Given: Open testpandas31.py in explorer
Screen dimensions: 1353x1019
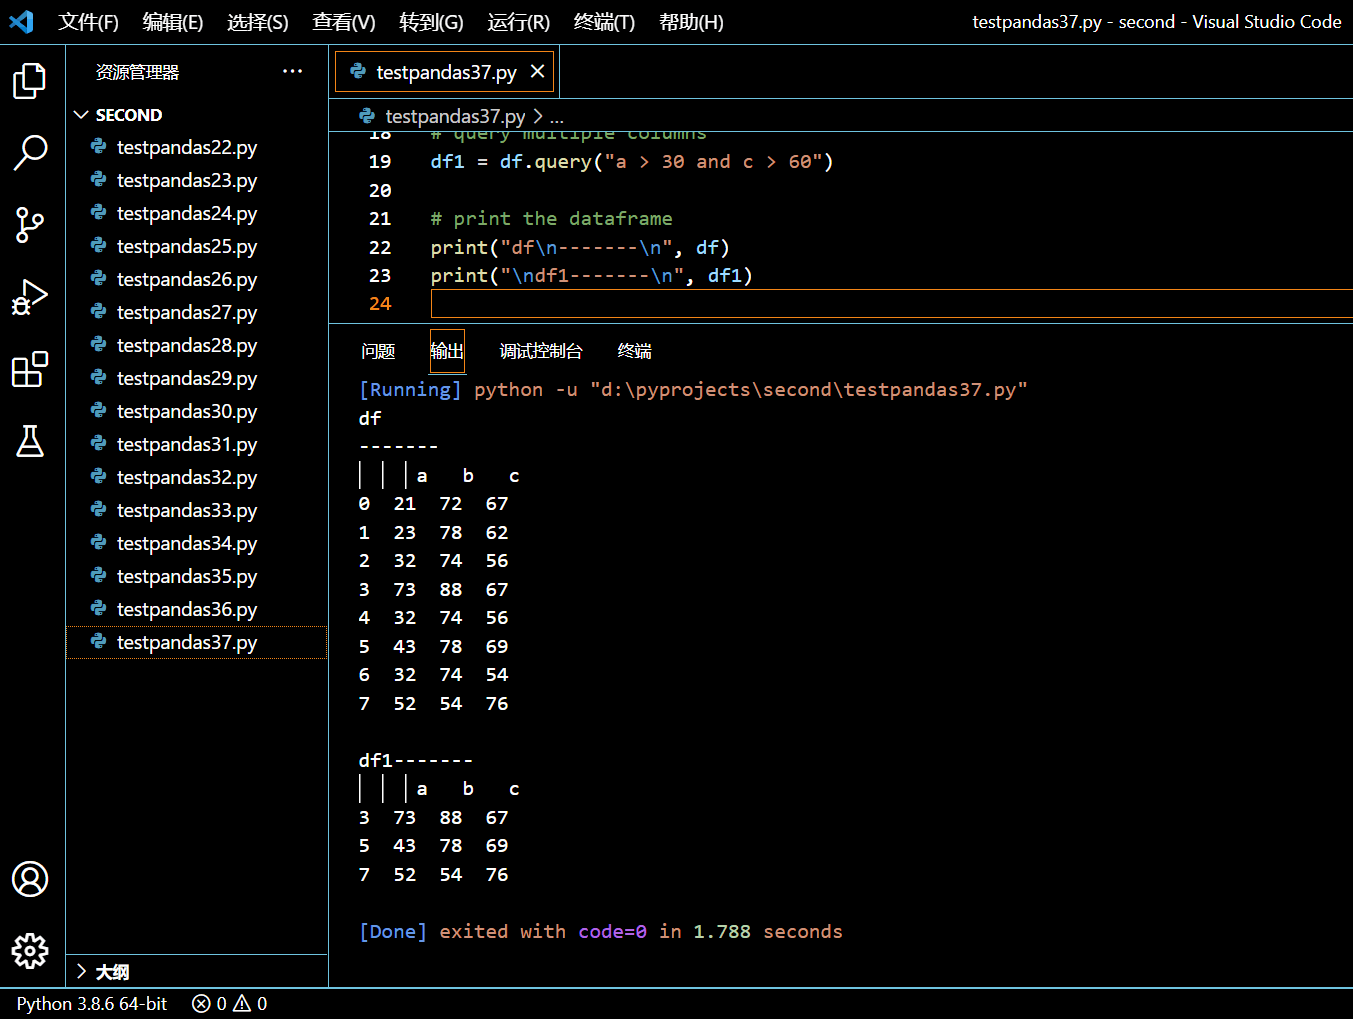Looking at the screenshot, I should tap(197, 444).
